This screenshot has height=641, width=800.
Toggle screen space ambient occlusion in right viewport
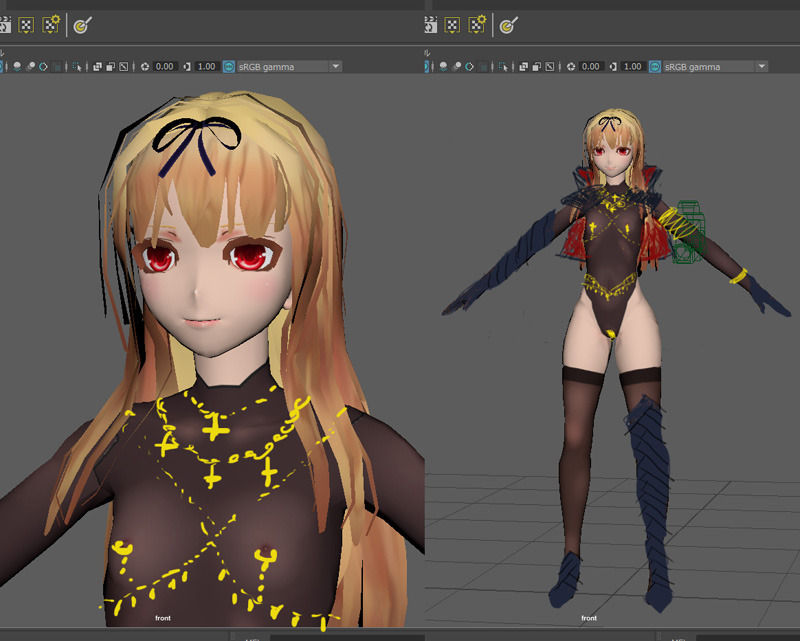(x=443, y=66)
